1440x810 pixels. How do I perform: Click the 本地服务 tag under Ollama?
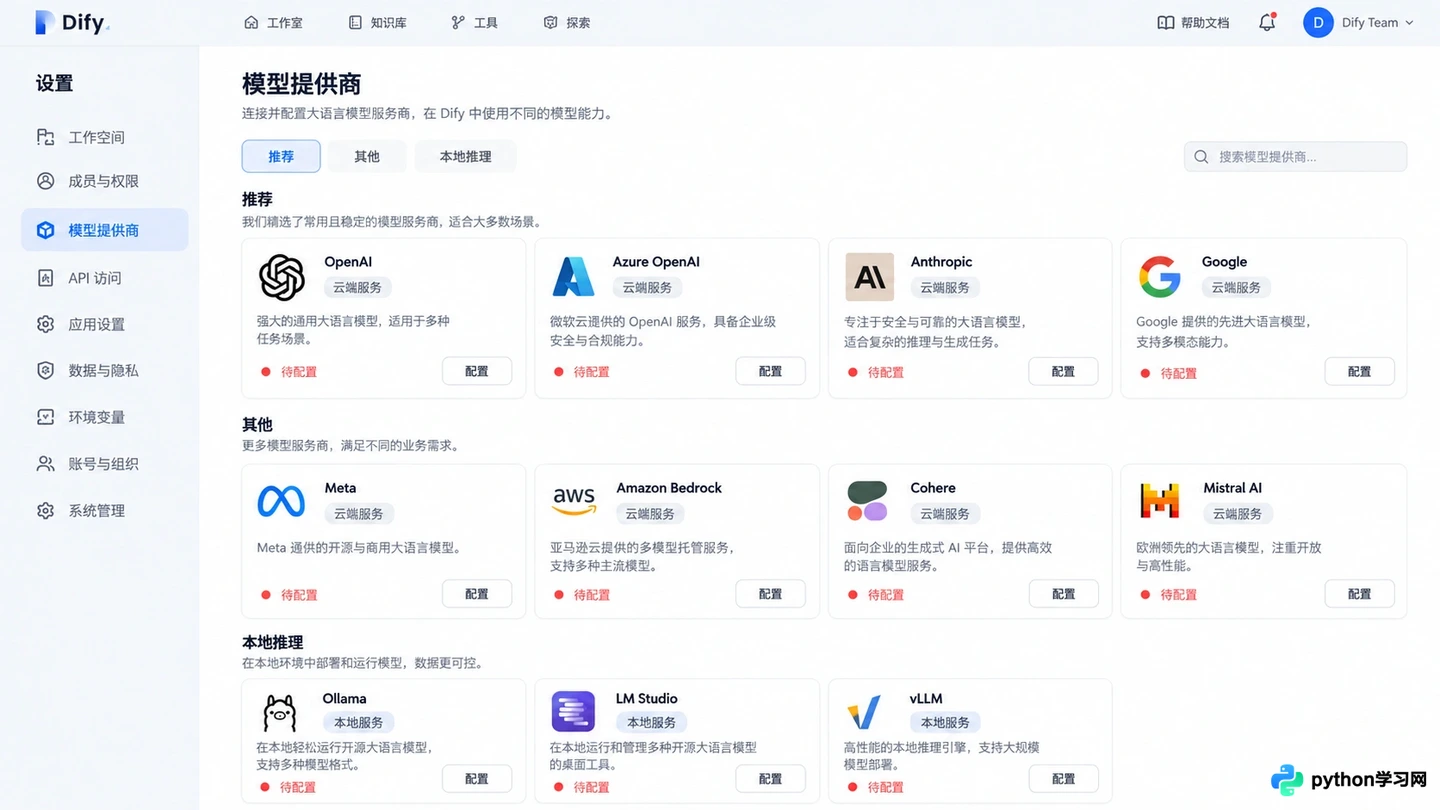[x=358, y=722]
